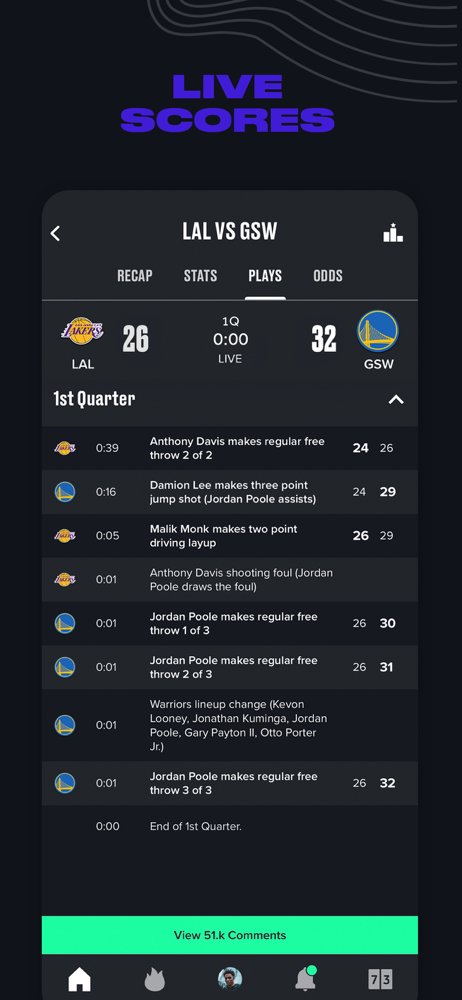Select the PLAYS tab

click(x=265, y=276)
